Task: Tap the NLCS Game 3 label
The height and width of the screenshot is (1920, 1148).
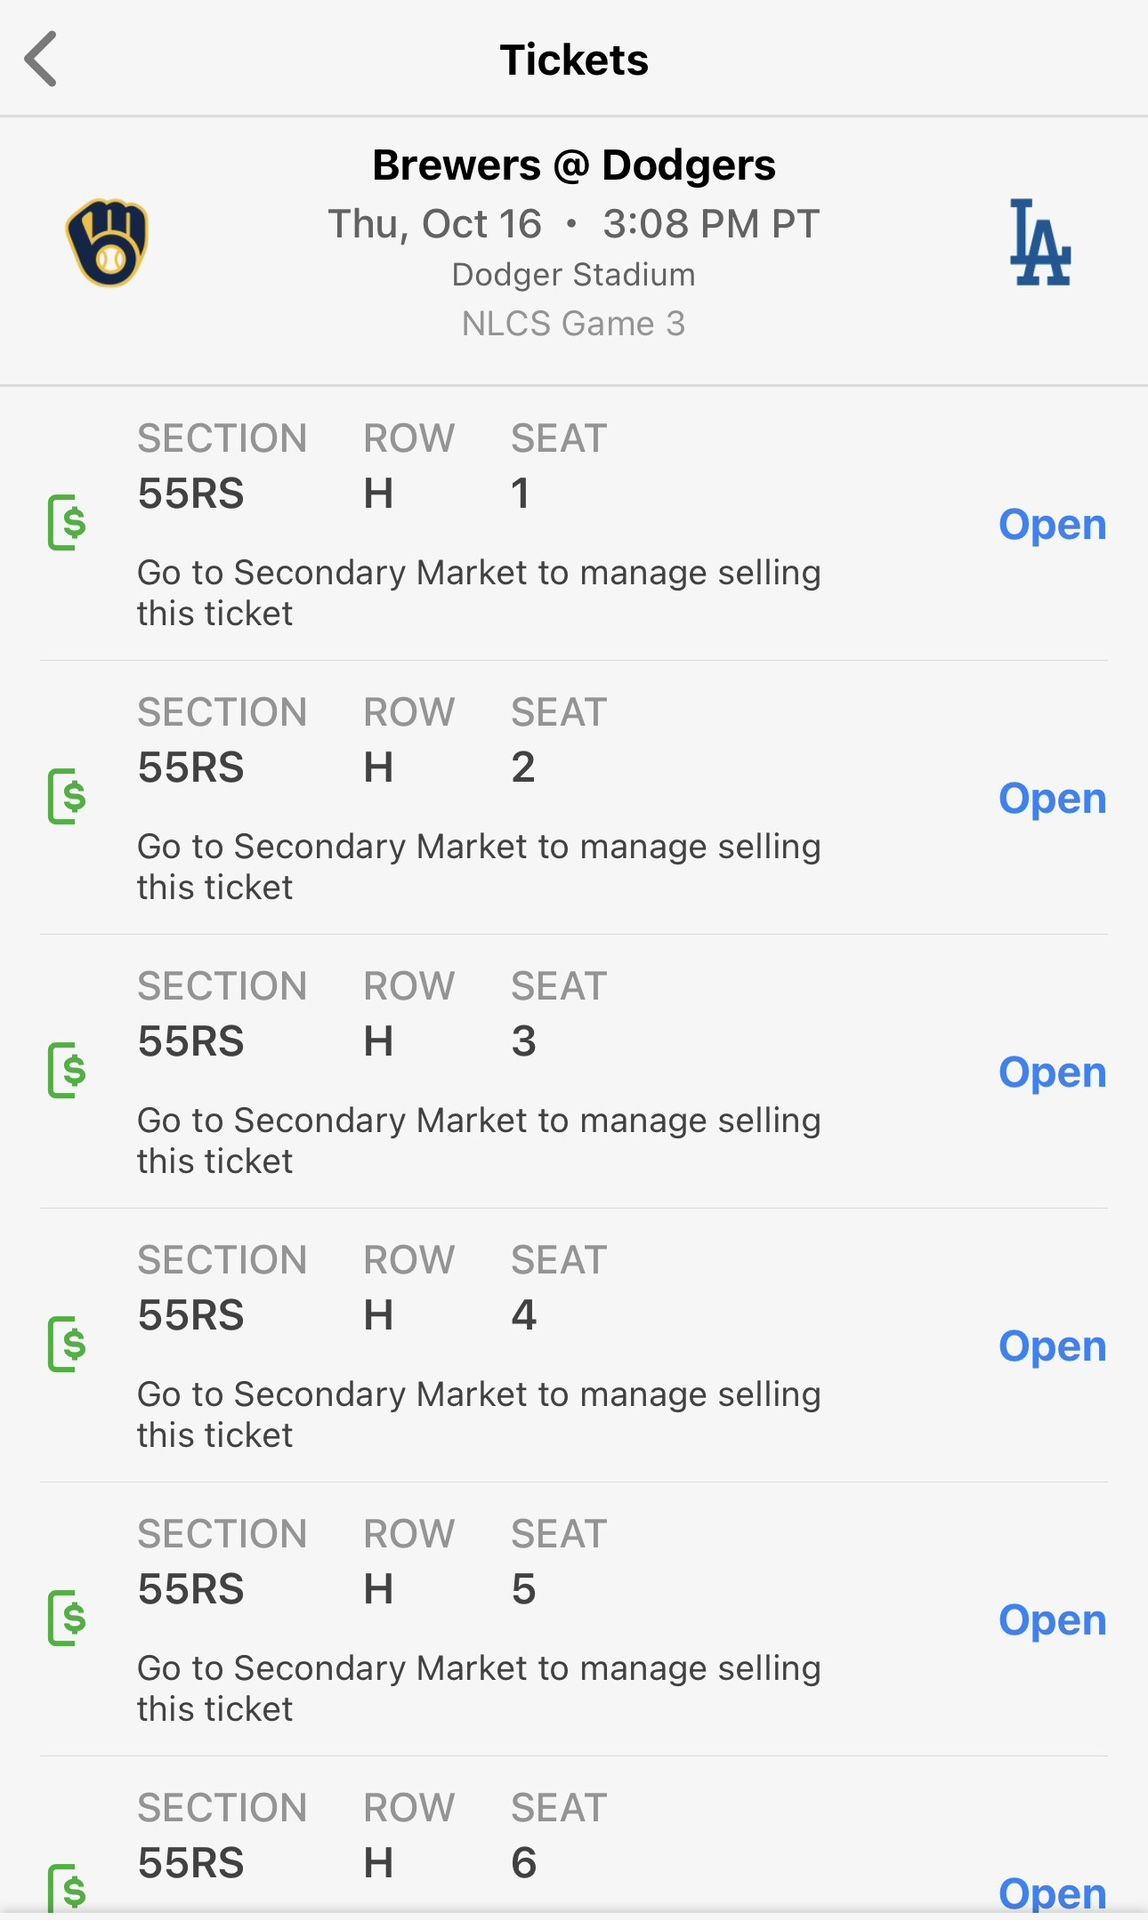Action: point(573,324)
